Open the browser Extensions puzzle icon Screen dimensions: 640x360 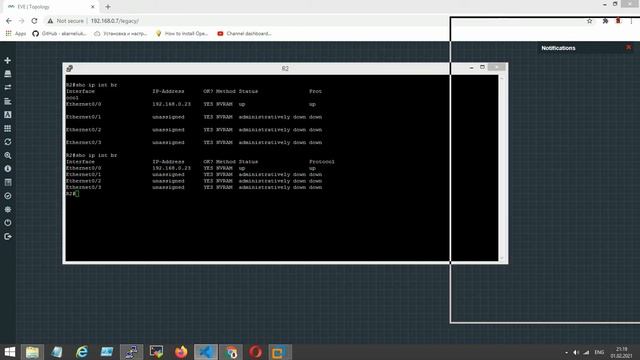[x=605, y=21]
